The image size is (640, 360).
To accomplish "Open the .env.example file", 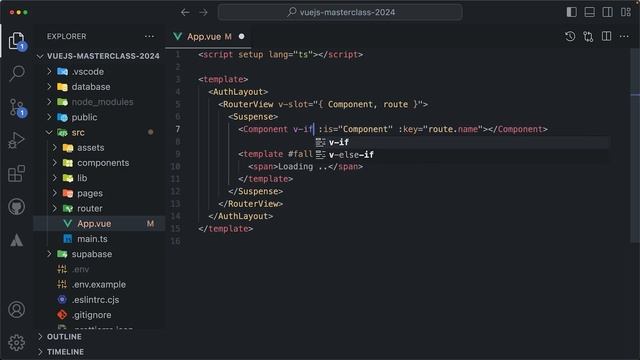I will click(99, 284).
